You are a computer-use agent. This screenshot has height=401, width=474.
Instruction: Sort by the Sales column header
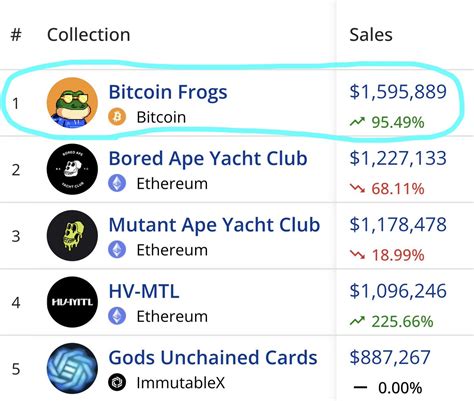[371, 35]
